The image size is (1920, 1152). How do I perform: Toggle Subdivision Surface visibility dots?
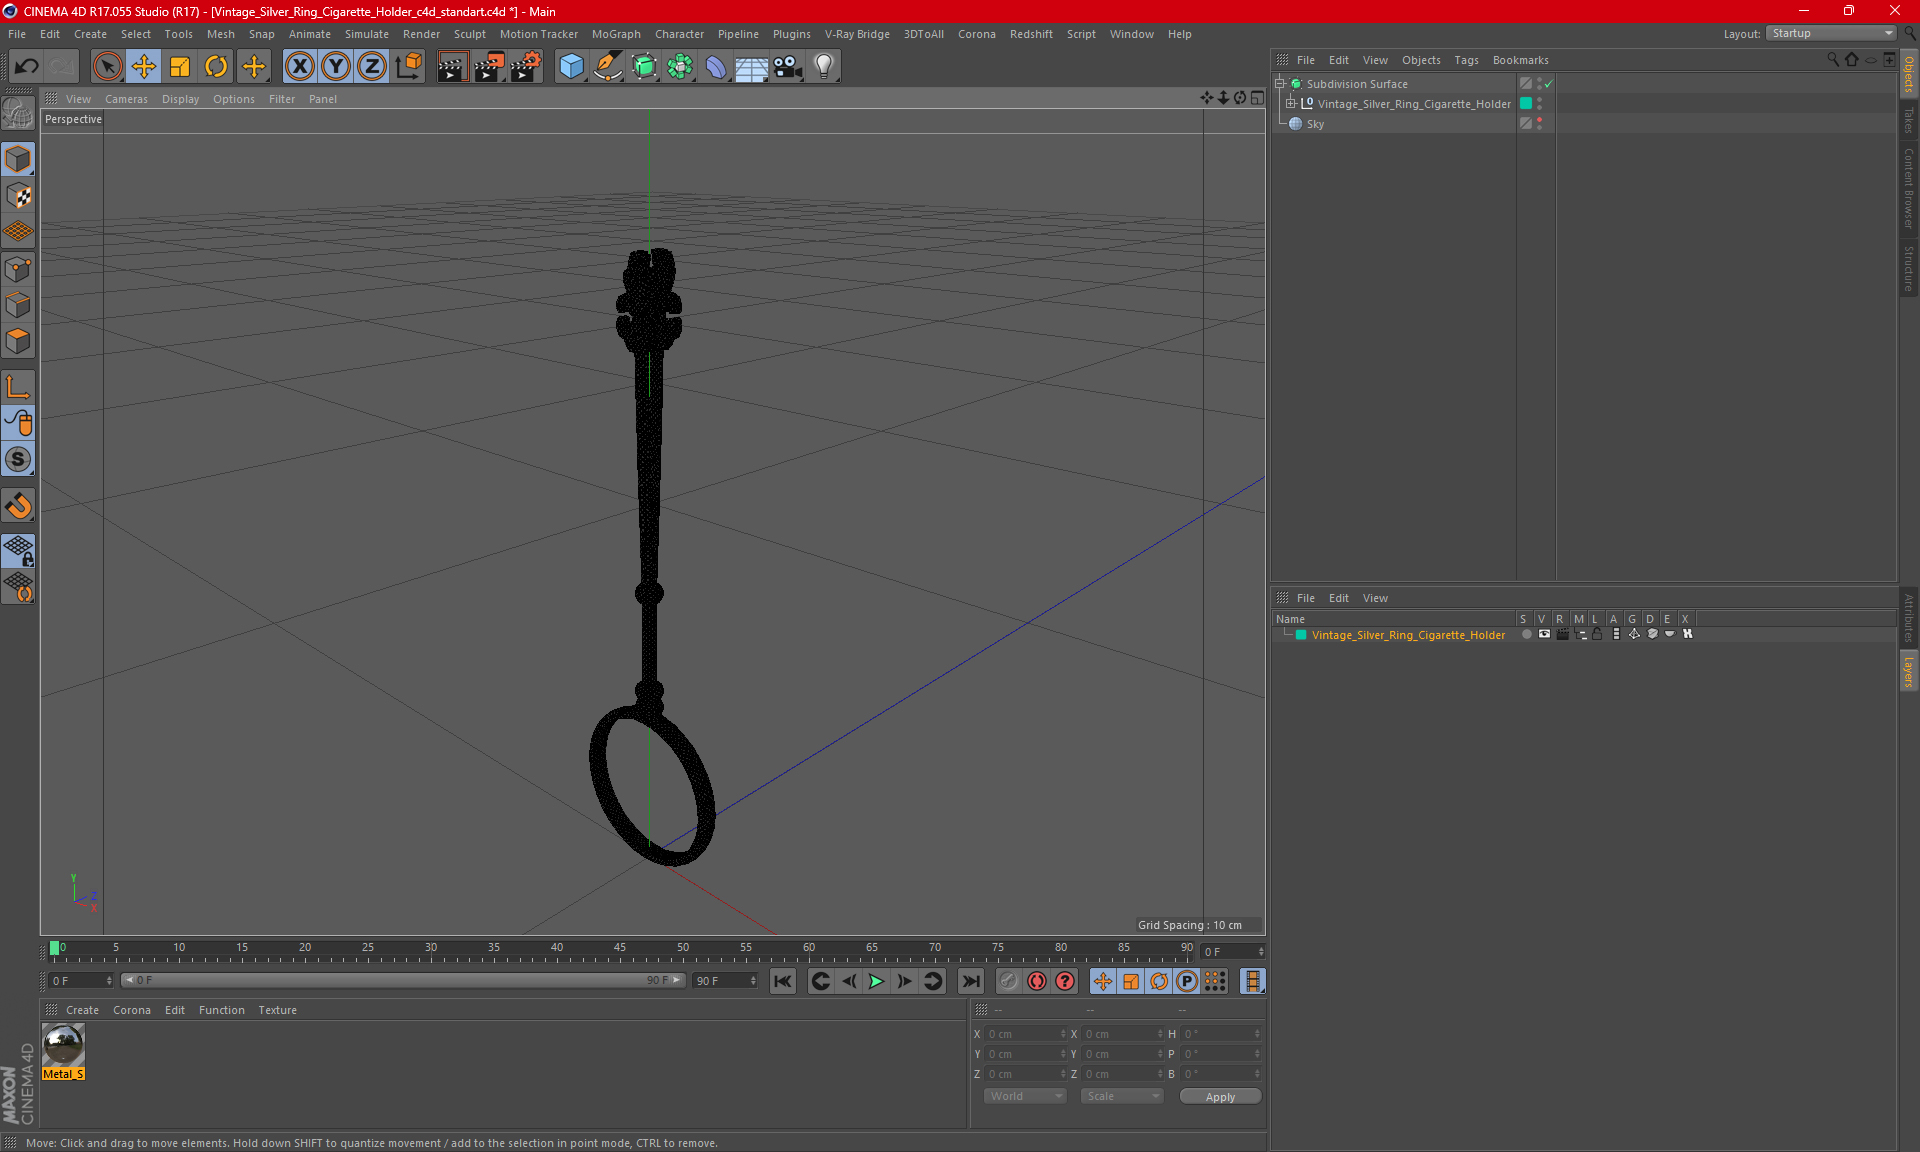pyautogui.click(x=1539, y=84)
